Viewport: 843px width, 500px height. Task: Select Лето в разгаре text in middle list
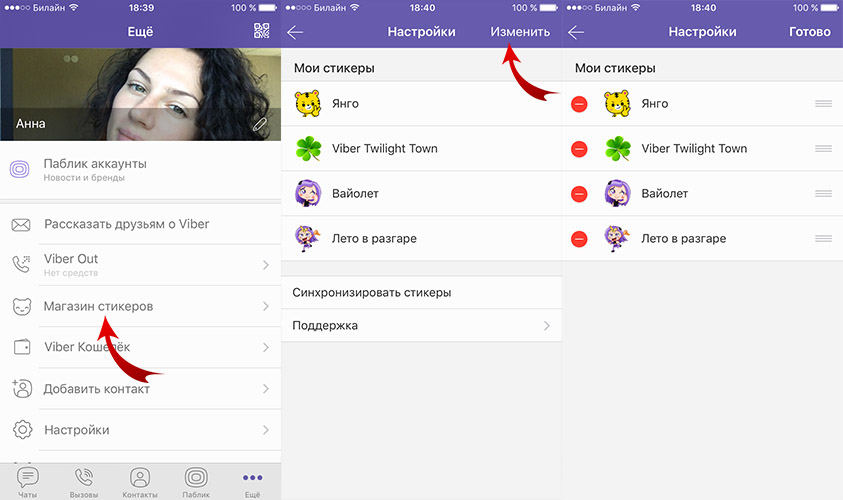(x=374, y=239)
